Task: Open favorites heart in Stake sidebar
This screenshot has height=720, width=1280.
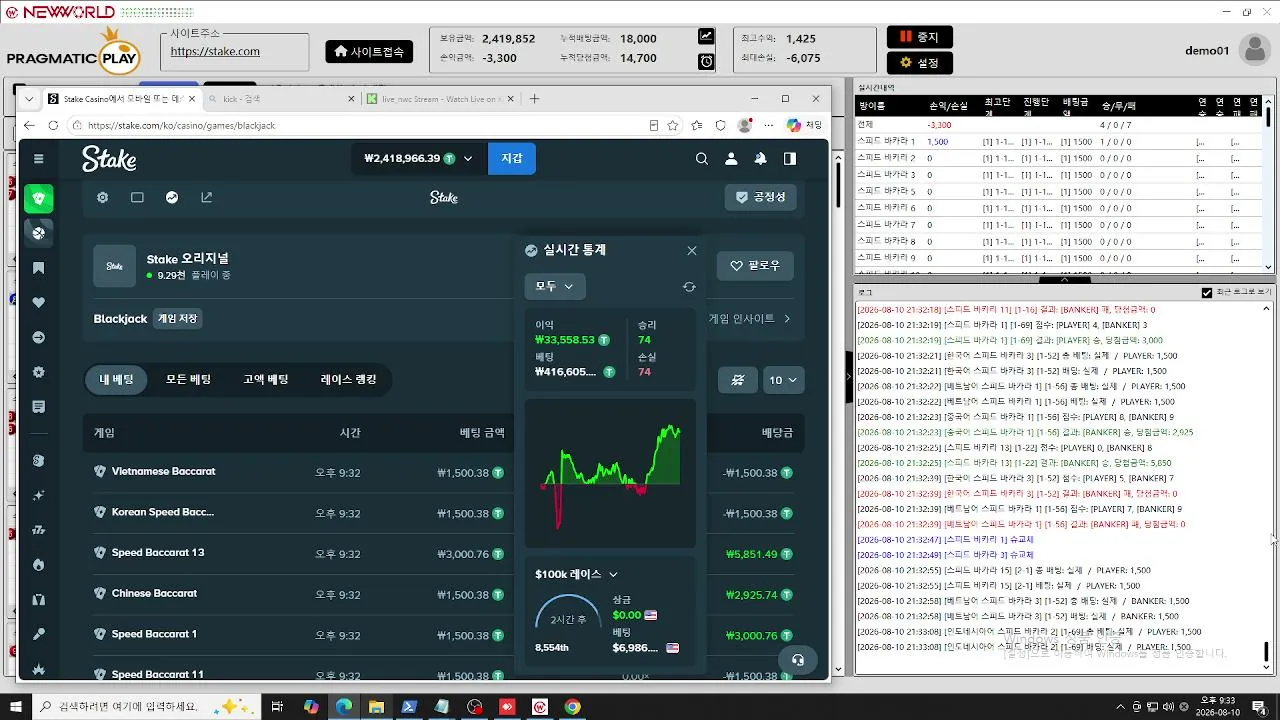Action: tap(39, 303)
